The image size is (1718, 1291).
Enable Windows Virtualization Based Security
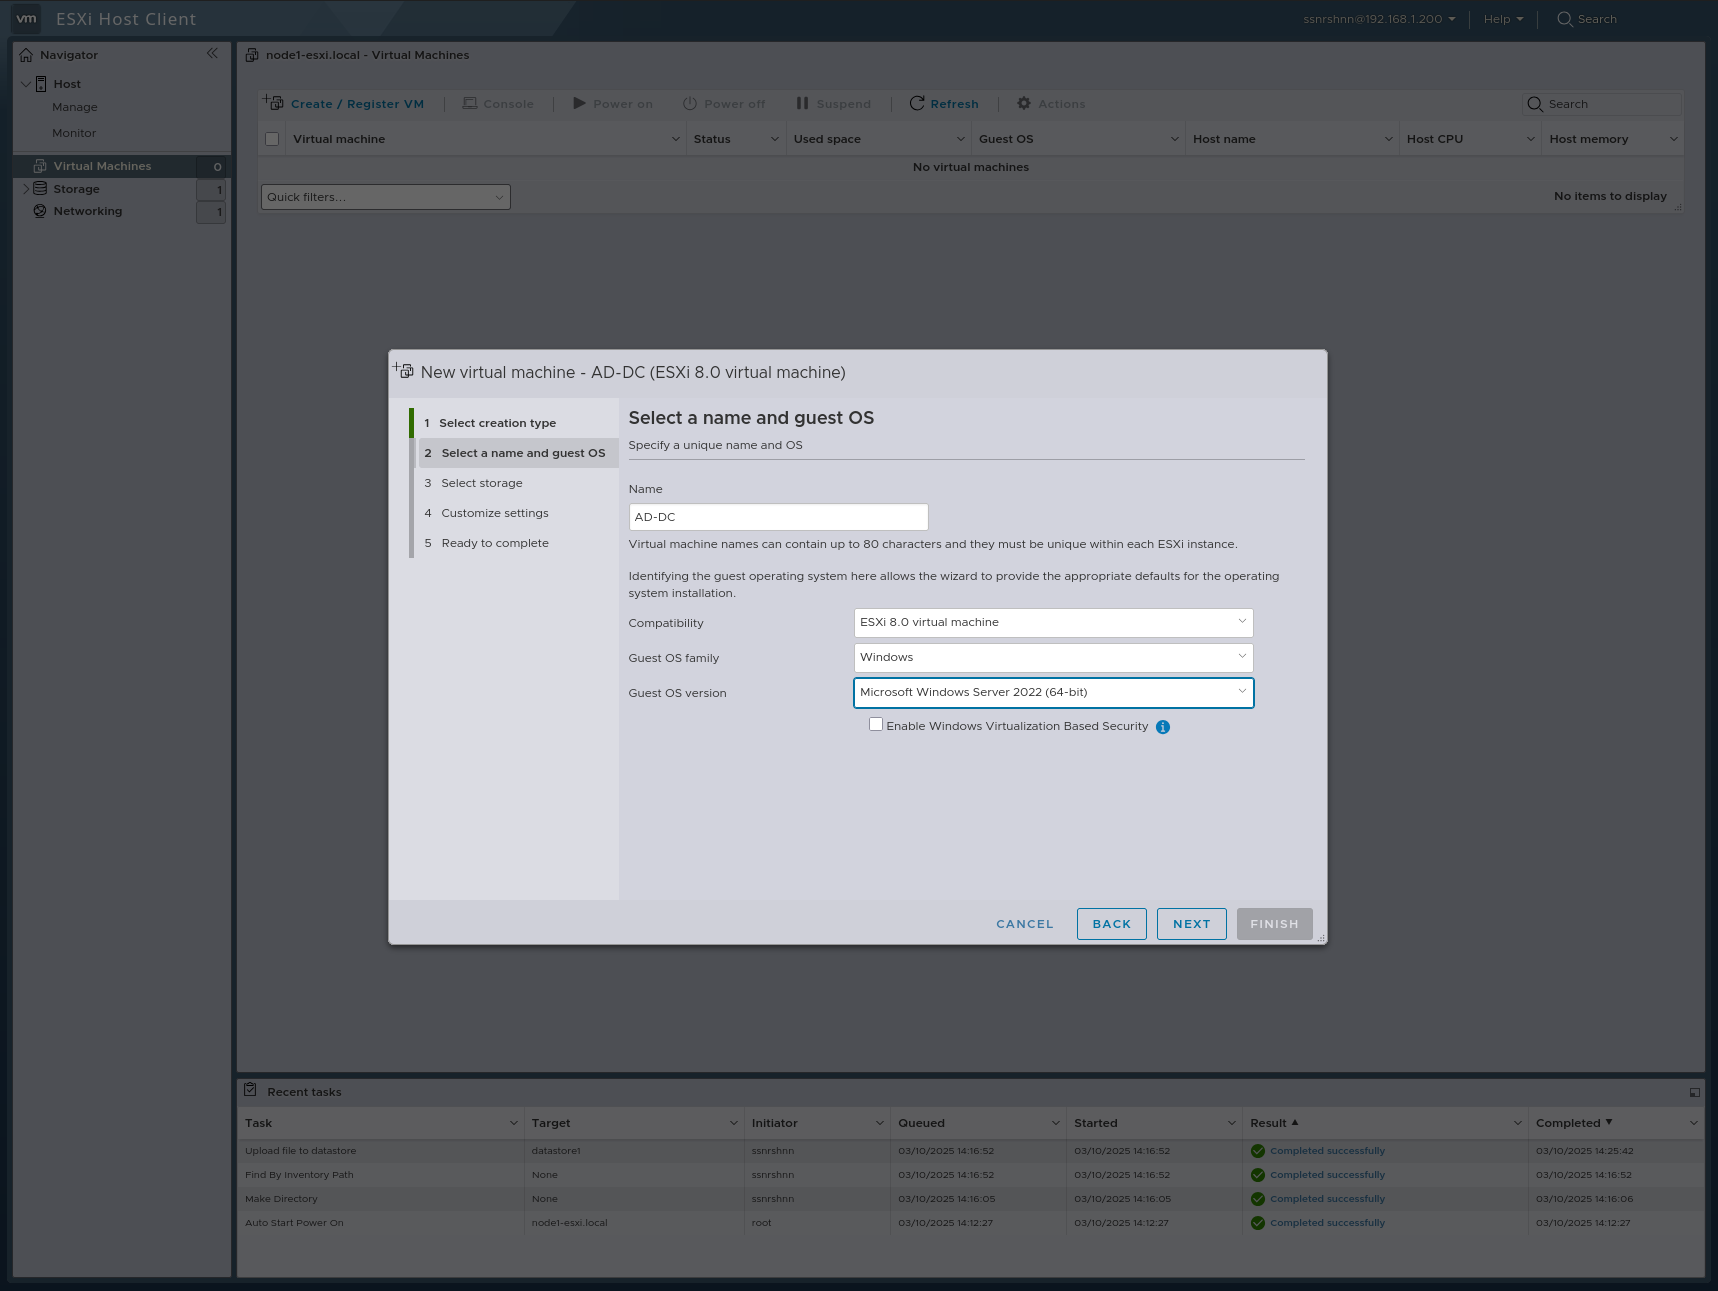[875, 724]
